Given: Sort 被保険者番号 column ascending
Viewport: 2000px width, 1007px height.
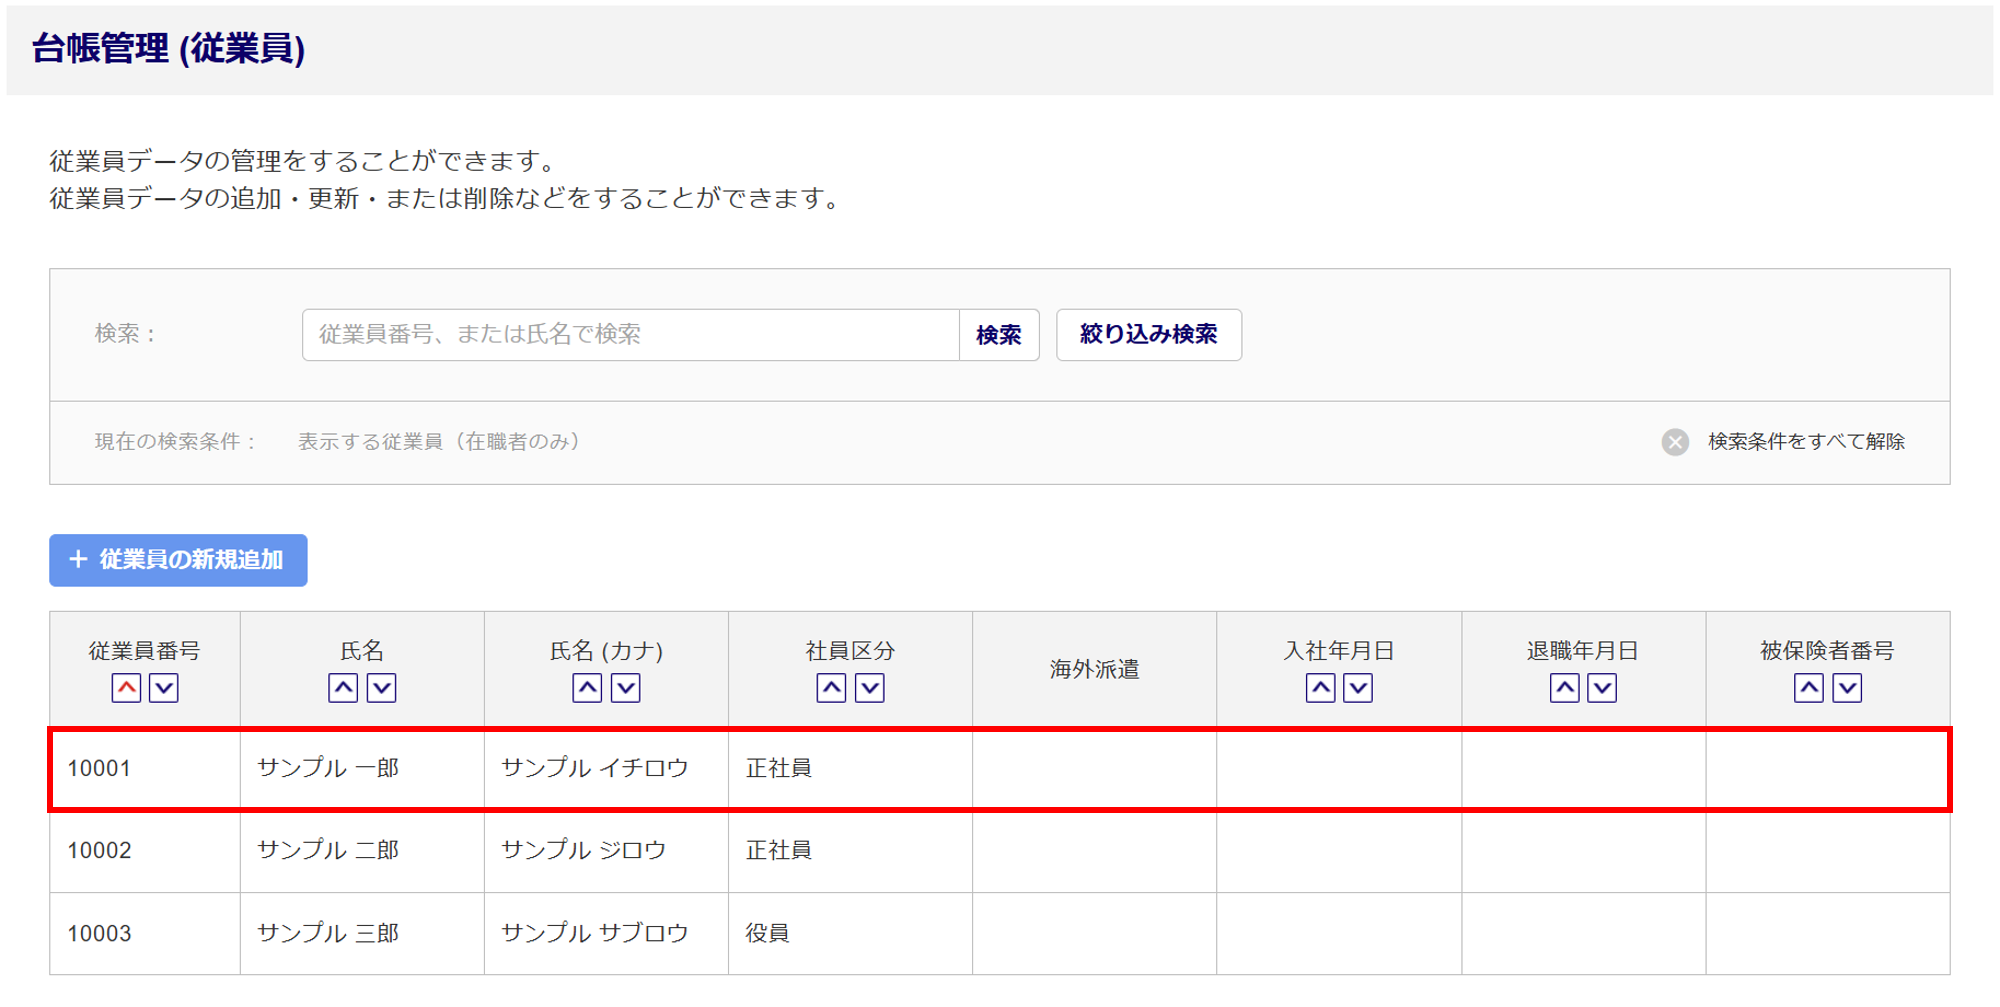Looking at the screenshot, I should [x=1808, y=688].
